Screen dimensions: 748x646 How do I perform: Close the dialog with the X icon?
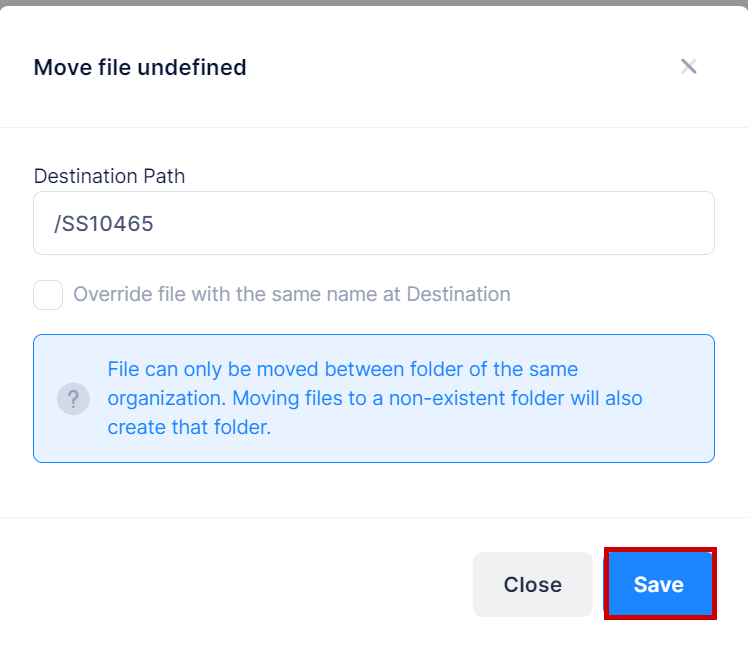pos(688,67)
